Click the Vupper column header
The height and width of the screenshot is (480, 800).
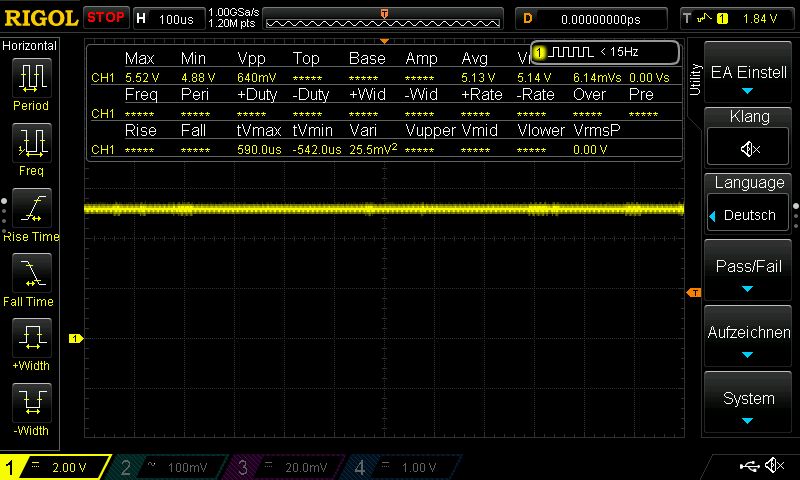point(430,131)
